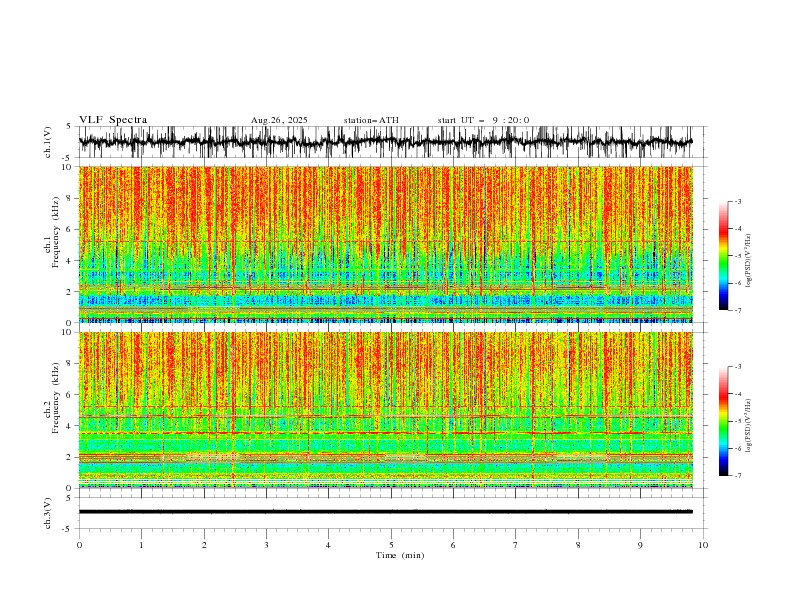792x612 pixels.
Task: Click the time axis tick label '8'
Action: [578, 545]
